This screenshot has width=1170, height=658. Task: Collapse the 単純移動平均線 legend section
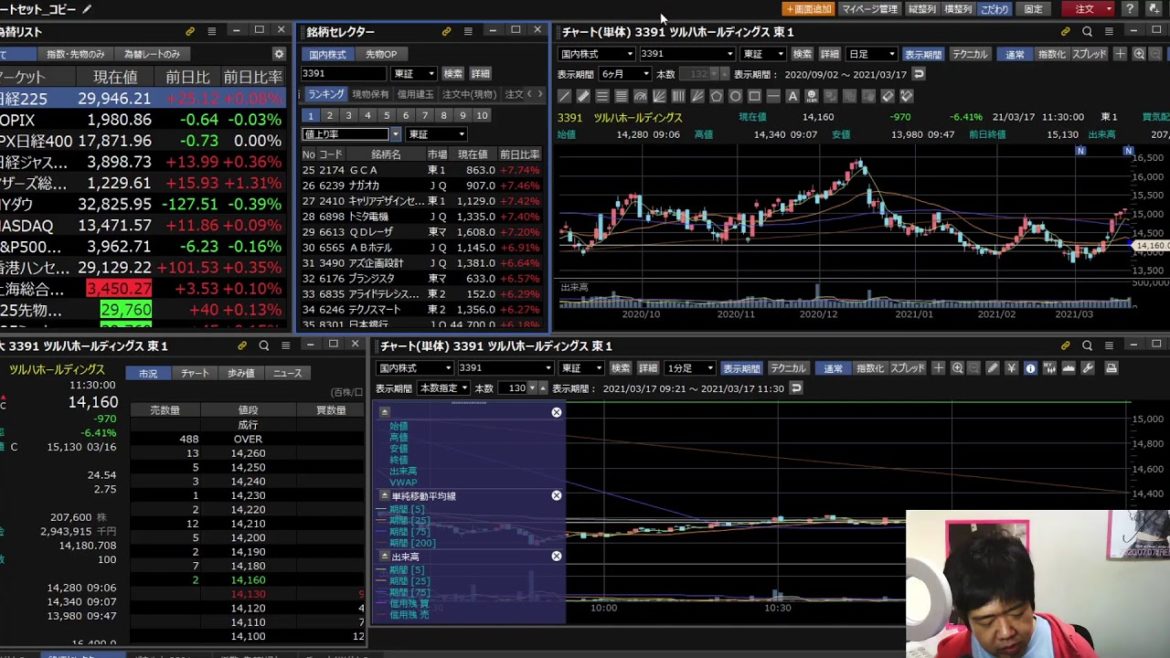(x=384, y=496)
